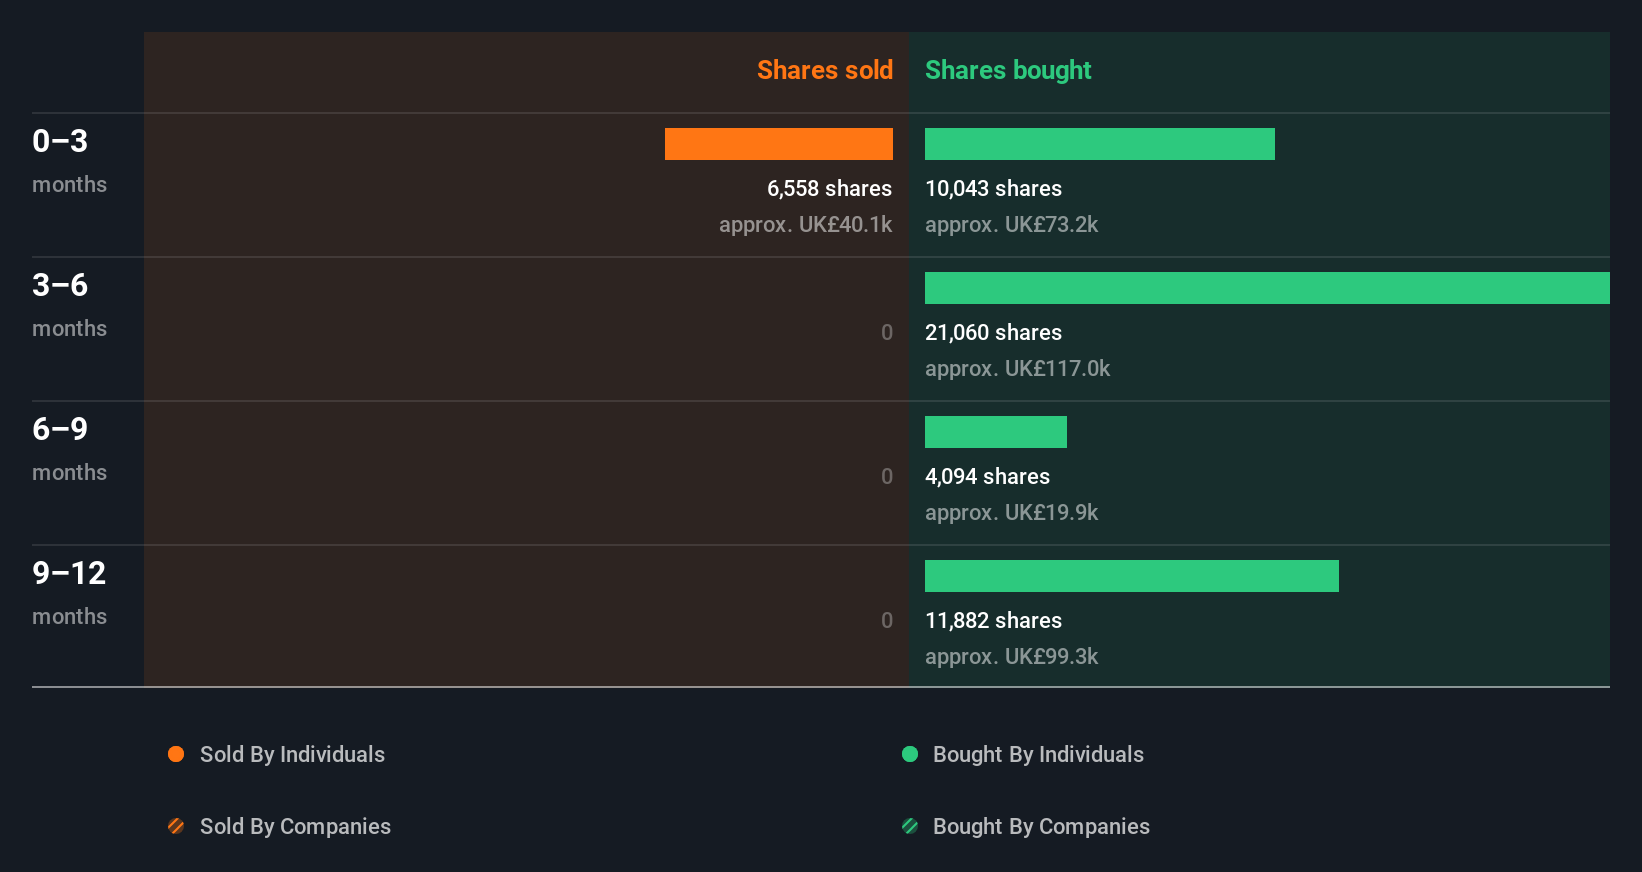Click the 10,043 shares value
The height and width of the screenshot is (872, 1642).
click(x=993, y=188)
